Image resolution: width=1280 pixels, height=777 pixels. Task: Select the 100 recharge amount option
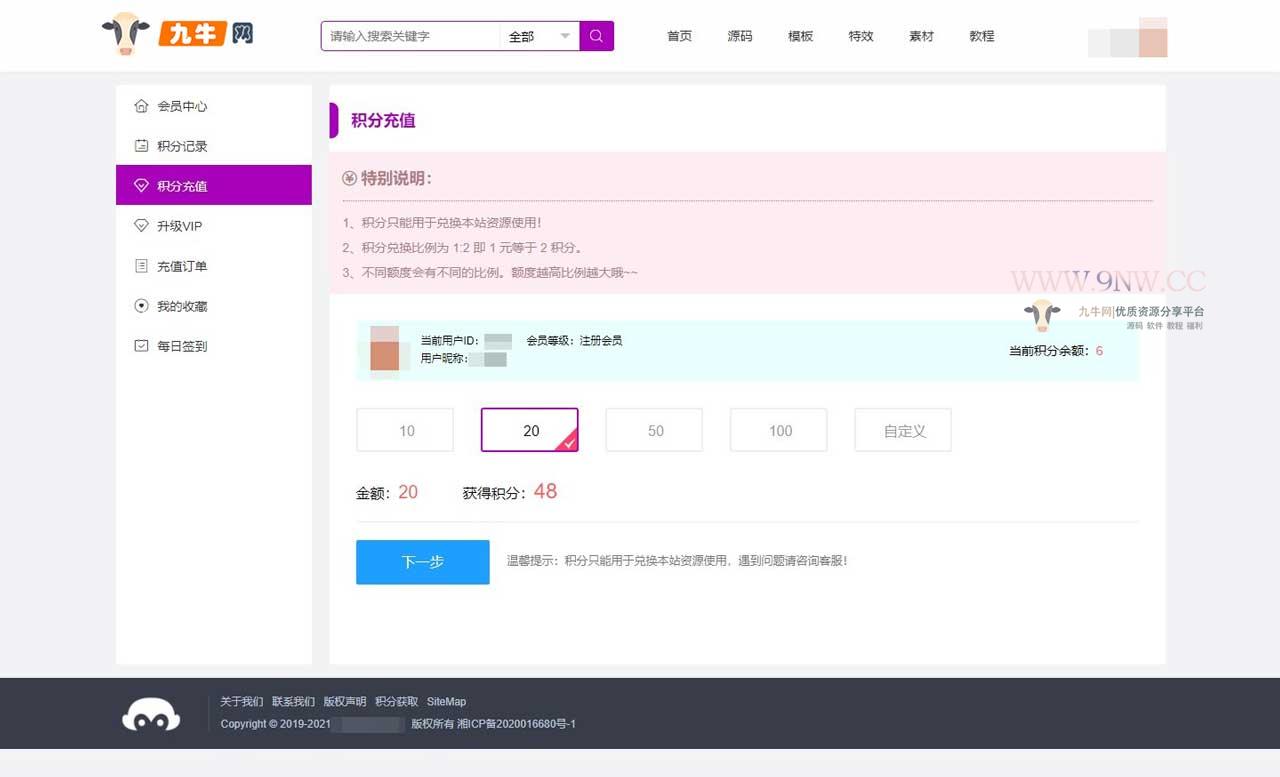(x=779, y=430)
